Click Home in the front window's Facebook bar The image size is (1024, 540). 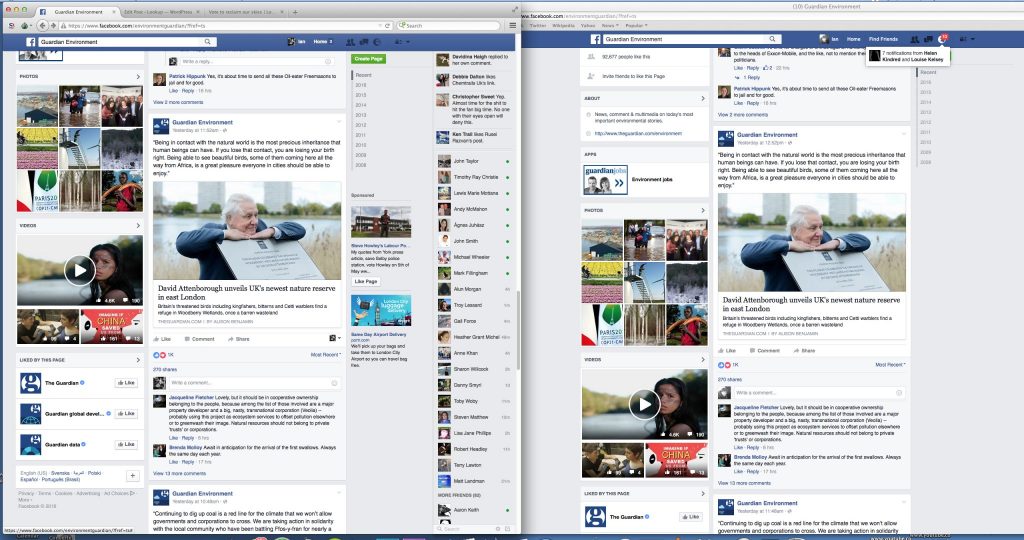point(320,42)
